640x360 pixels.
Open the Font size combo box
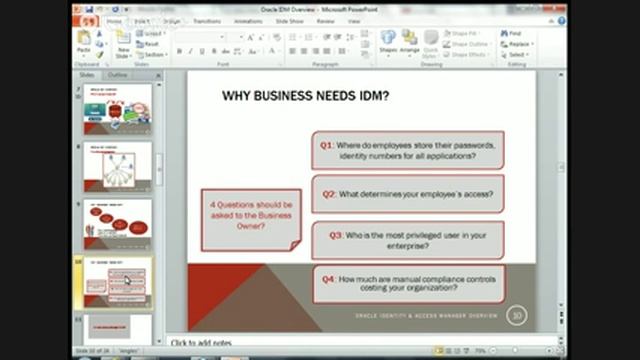pos(236,38)
